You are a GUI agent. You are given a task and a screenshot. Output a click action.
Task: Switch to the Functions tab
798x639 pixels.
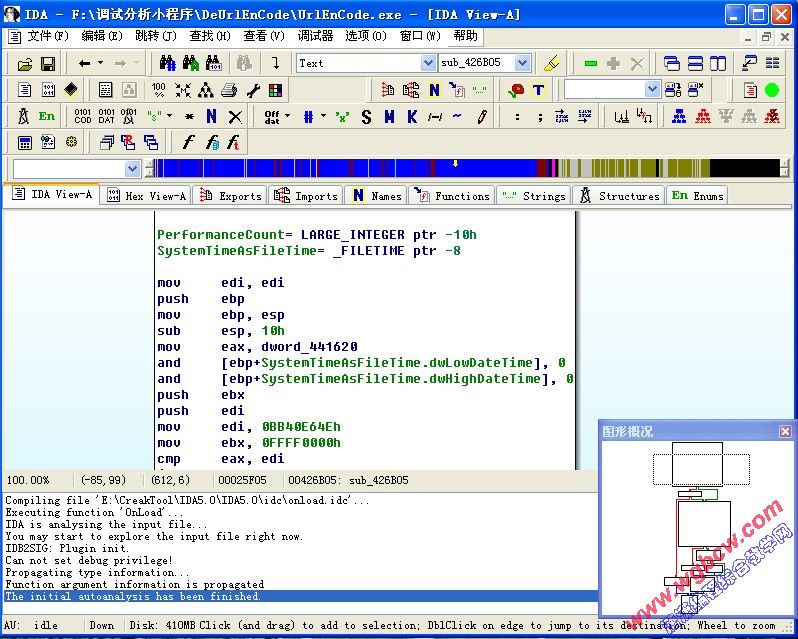coord(452,196)
